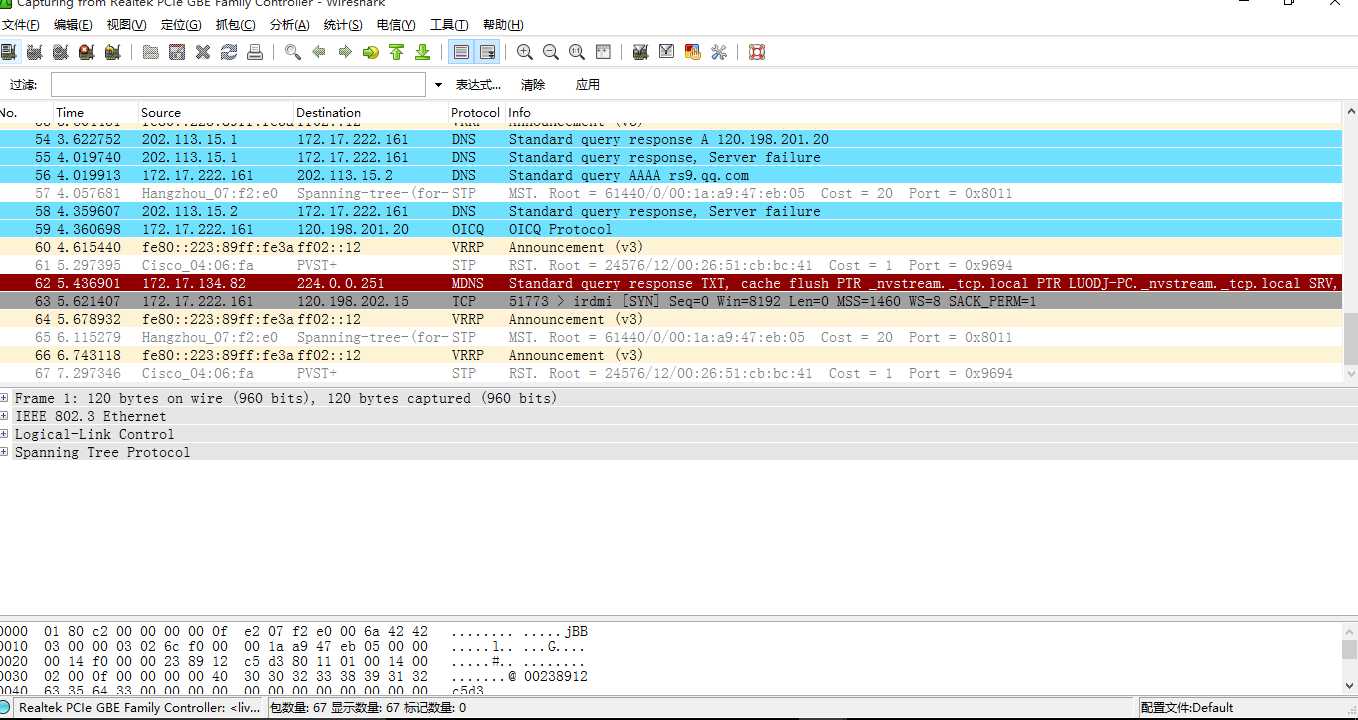Expand the Spanning Tree Protocol node
Screen dimensions: 1358x720
point(5,452)
